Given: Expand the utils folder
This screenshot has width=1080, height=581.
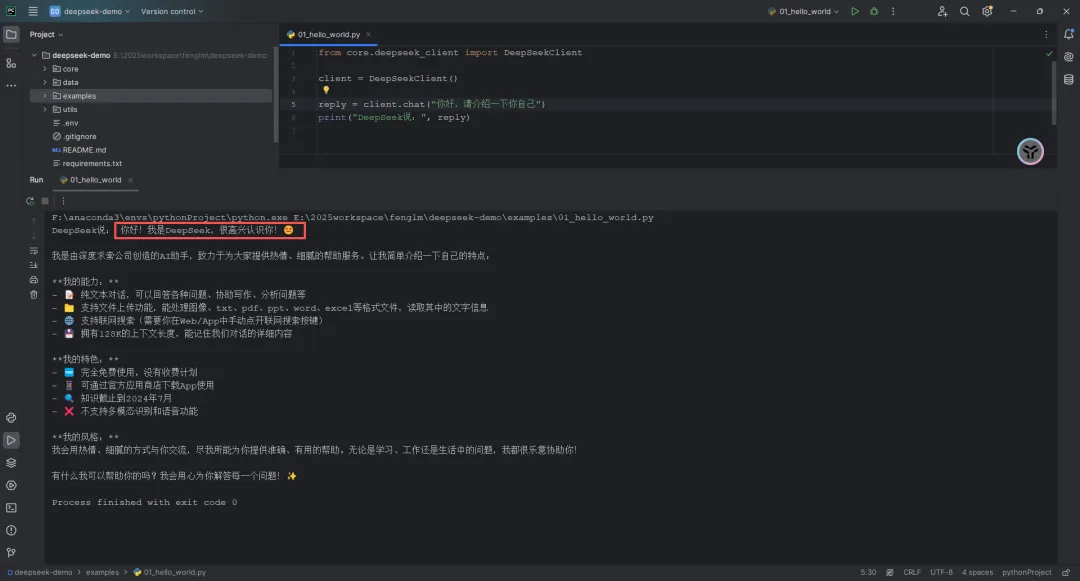Looking at the screenshot, I should [45, 109].
